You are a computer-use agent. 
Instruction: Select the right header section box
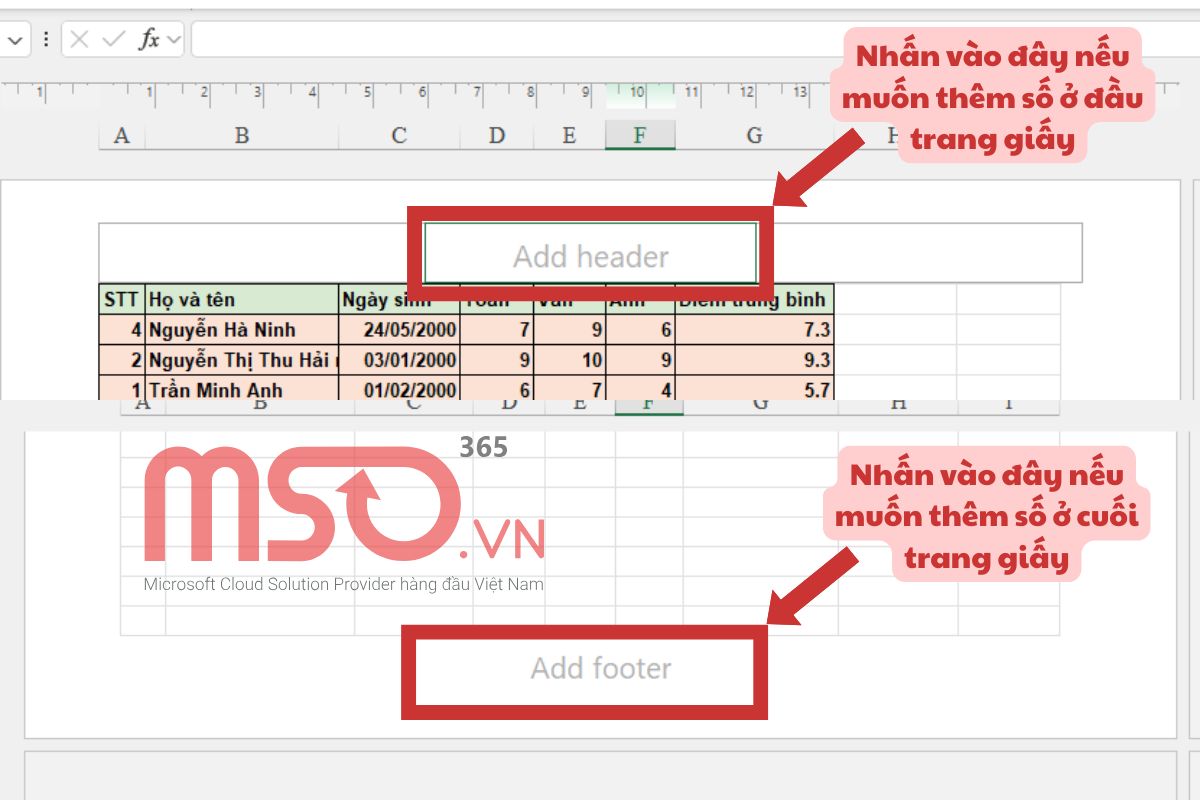pyautogui.click(x=920, y=253)
